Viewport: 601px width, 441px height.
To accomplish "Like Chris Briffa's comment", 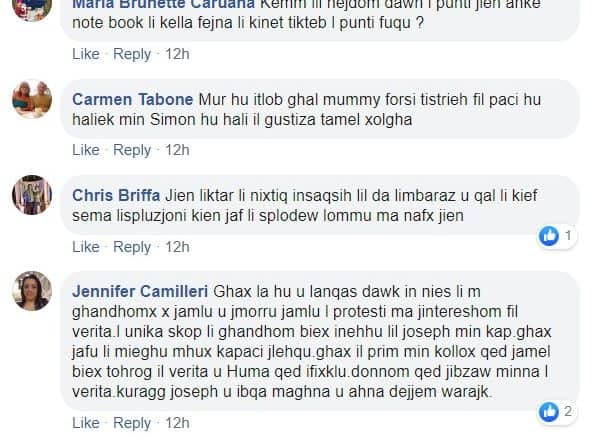I will pyautogui.click(x=86, y=246).
